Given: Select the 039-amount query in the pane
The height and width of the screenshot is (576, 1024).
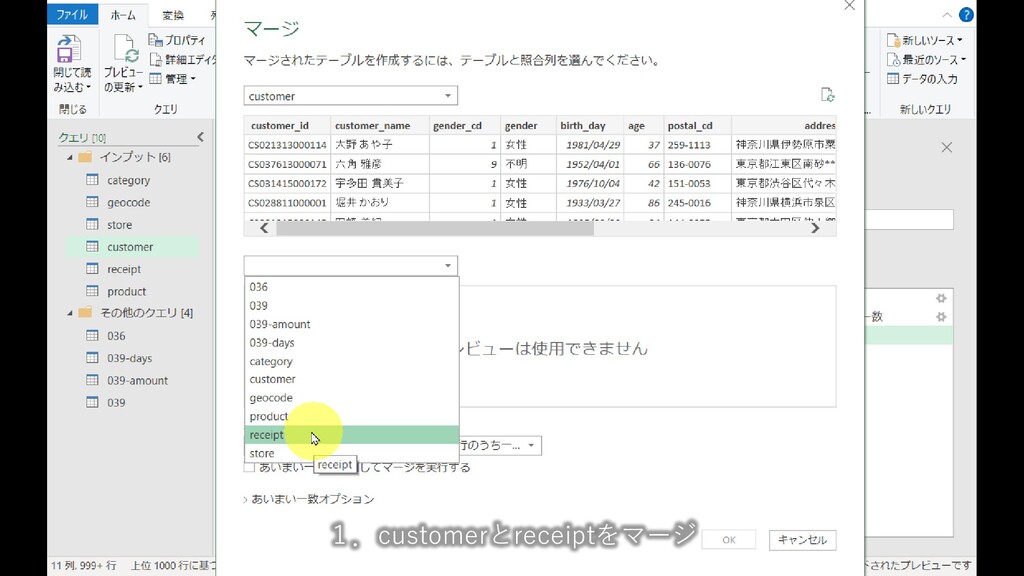Looking at the screenshot, I should coord(137,380).
